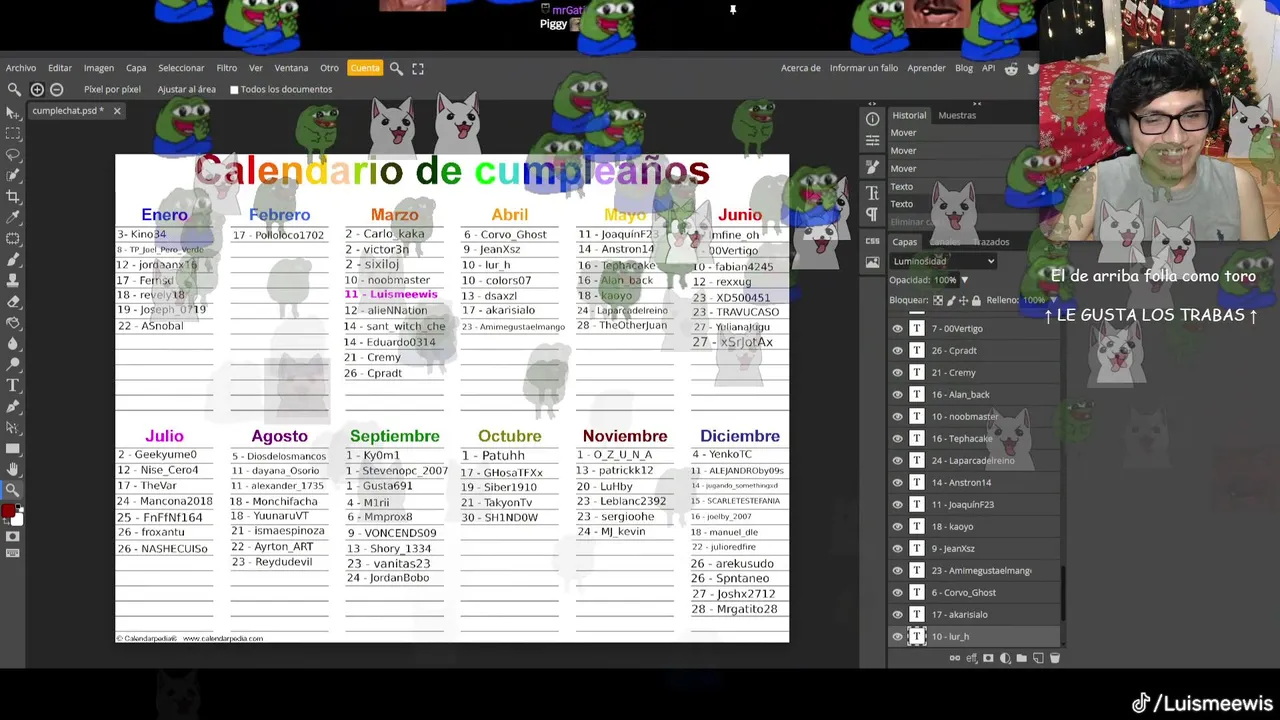Hide the 26 - Cpradt layer
Viewport: 1280px width, 720px height.
(x=897, y=350)
